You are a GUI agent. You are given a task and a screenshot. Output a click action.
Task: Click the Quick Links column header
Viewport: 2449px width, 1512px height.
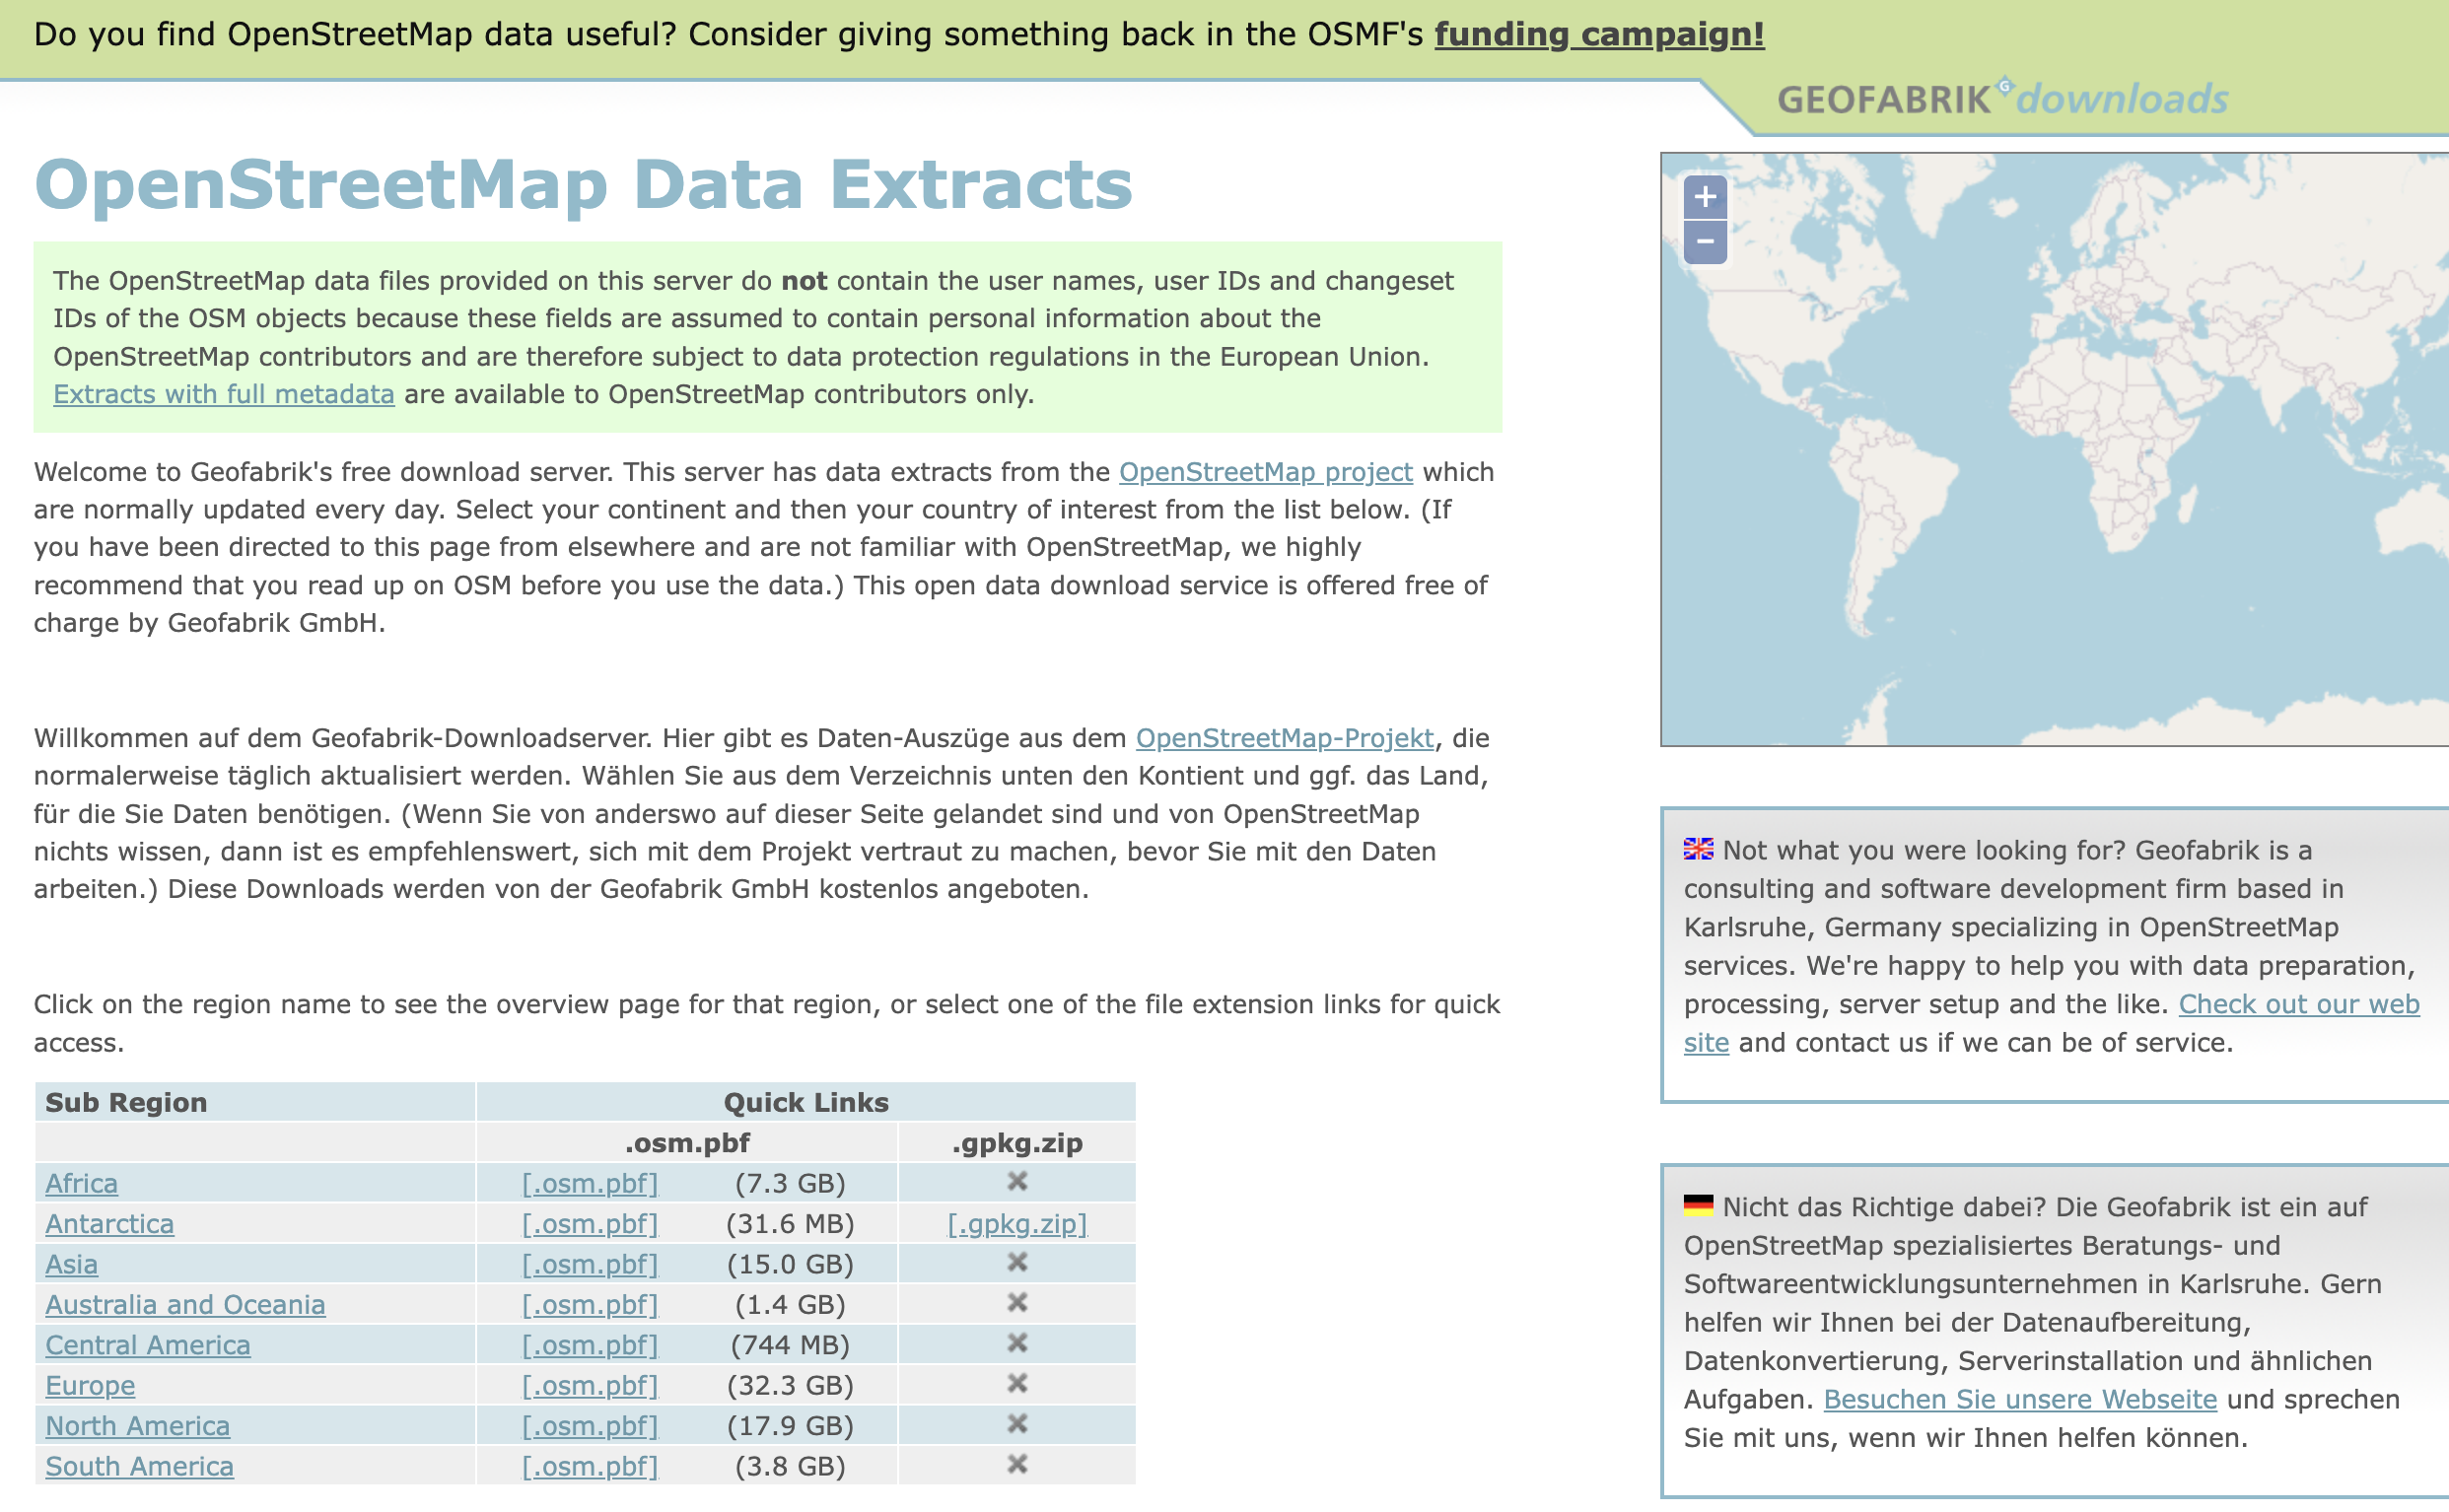806,1102
